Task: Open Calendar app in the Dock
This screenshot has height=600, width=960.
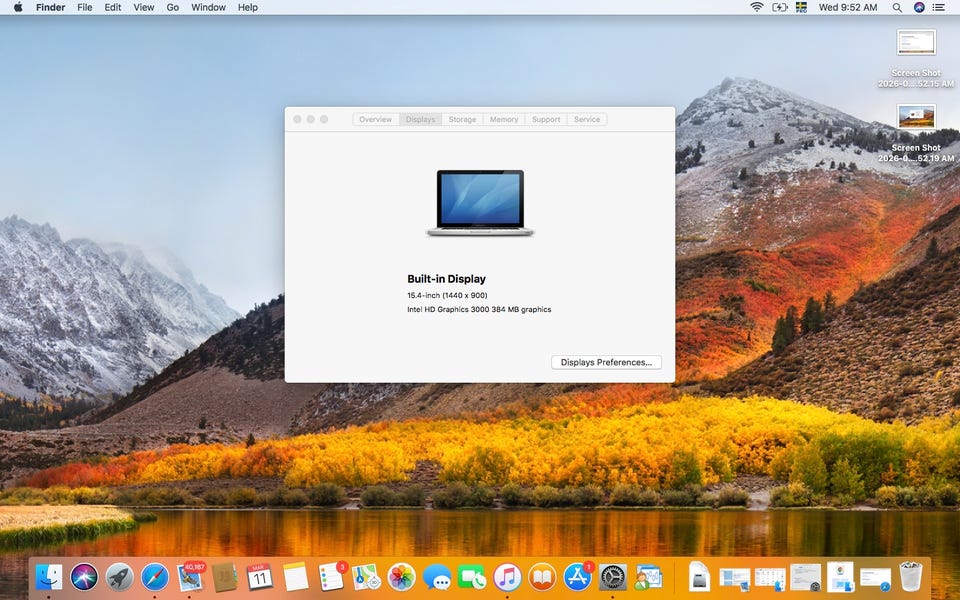Action: point(260,576)
